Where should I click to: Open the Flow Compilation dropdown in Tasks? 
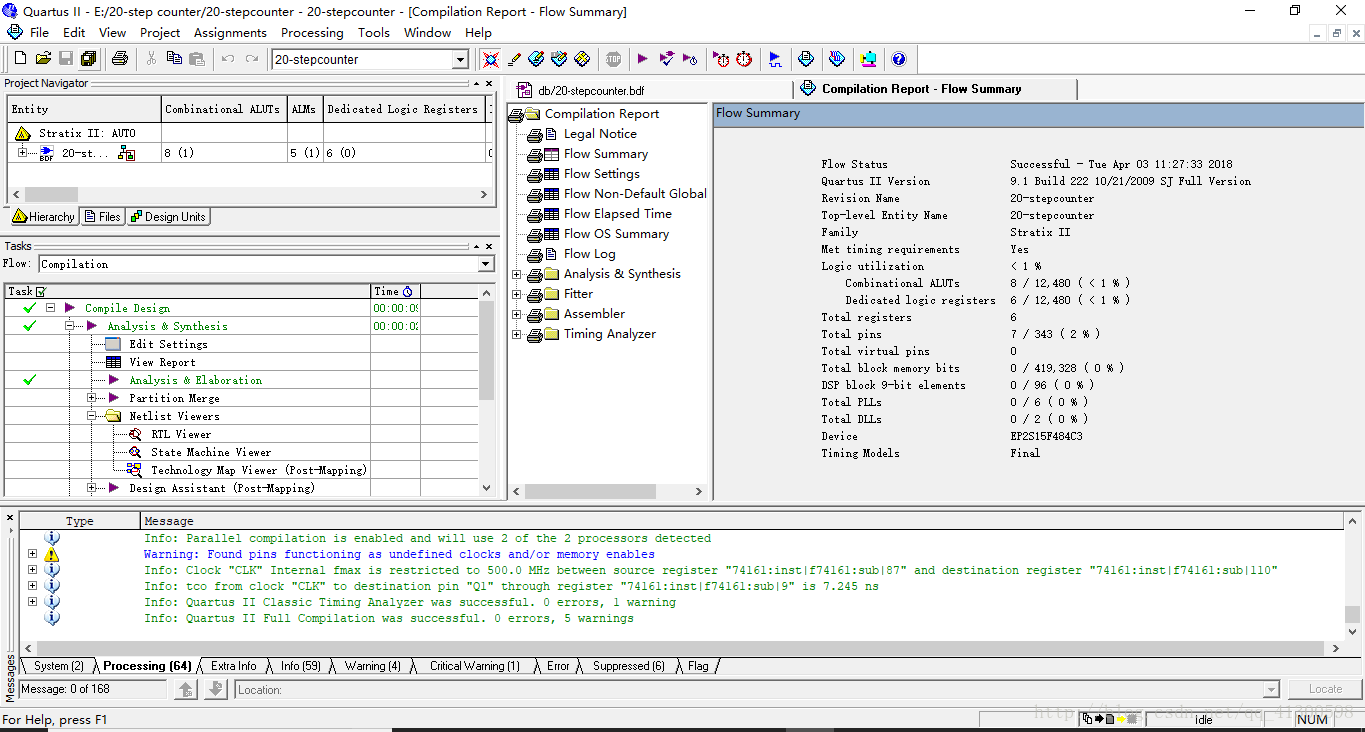486,264
